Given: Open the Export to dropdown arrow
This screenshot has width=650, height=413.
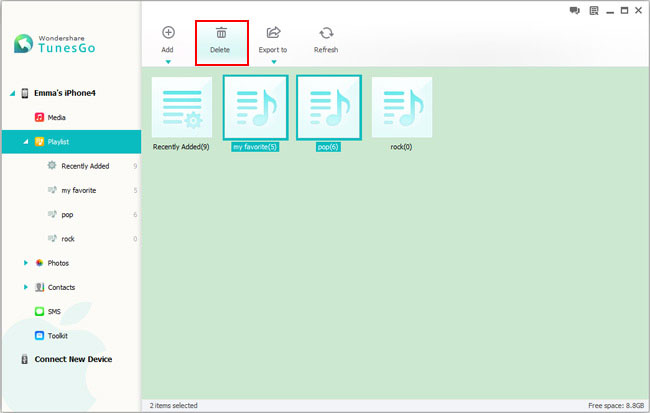Looking at the screenshot, I should tap(274, 62).
